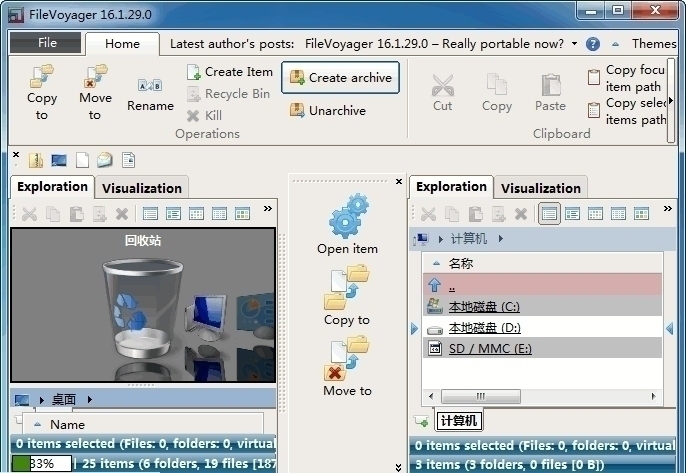Click the Kill operation
This screenshot has width=686, height=473.
[204, 116]
